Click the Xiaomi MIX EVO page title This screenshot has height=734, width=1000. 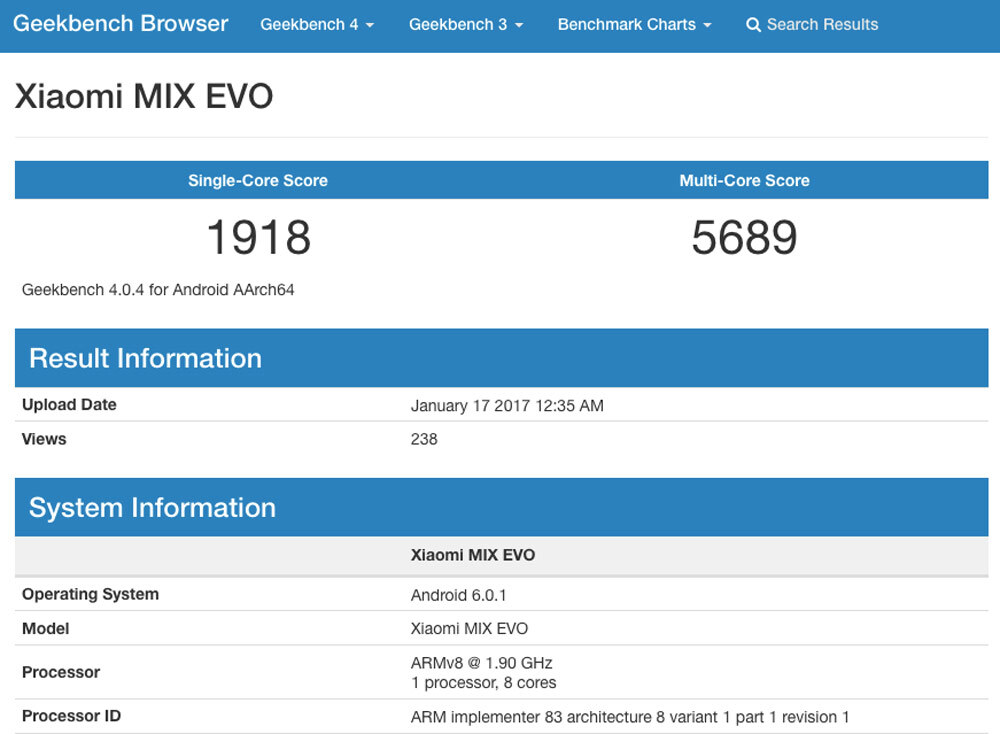click(x=144, y=96)
